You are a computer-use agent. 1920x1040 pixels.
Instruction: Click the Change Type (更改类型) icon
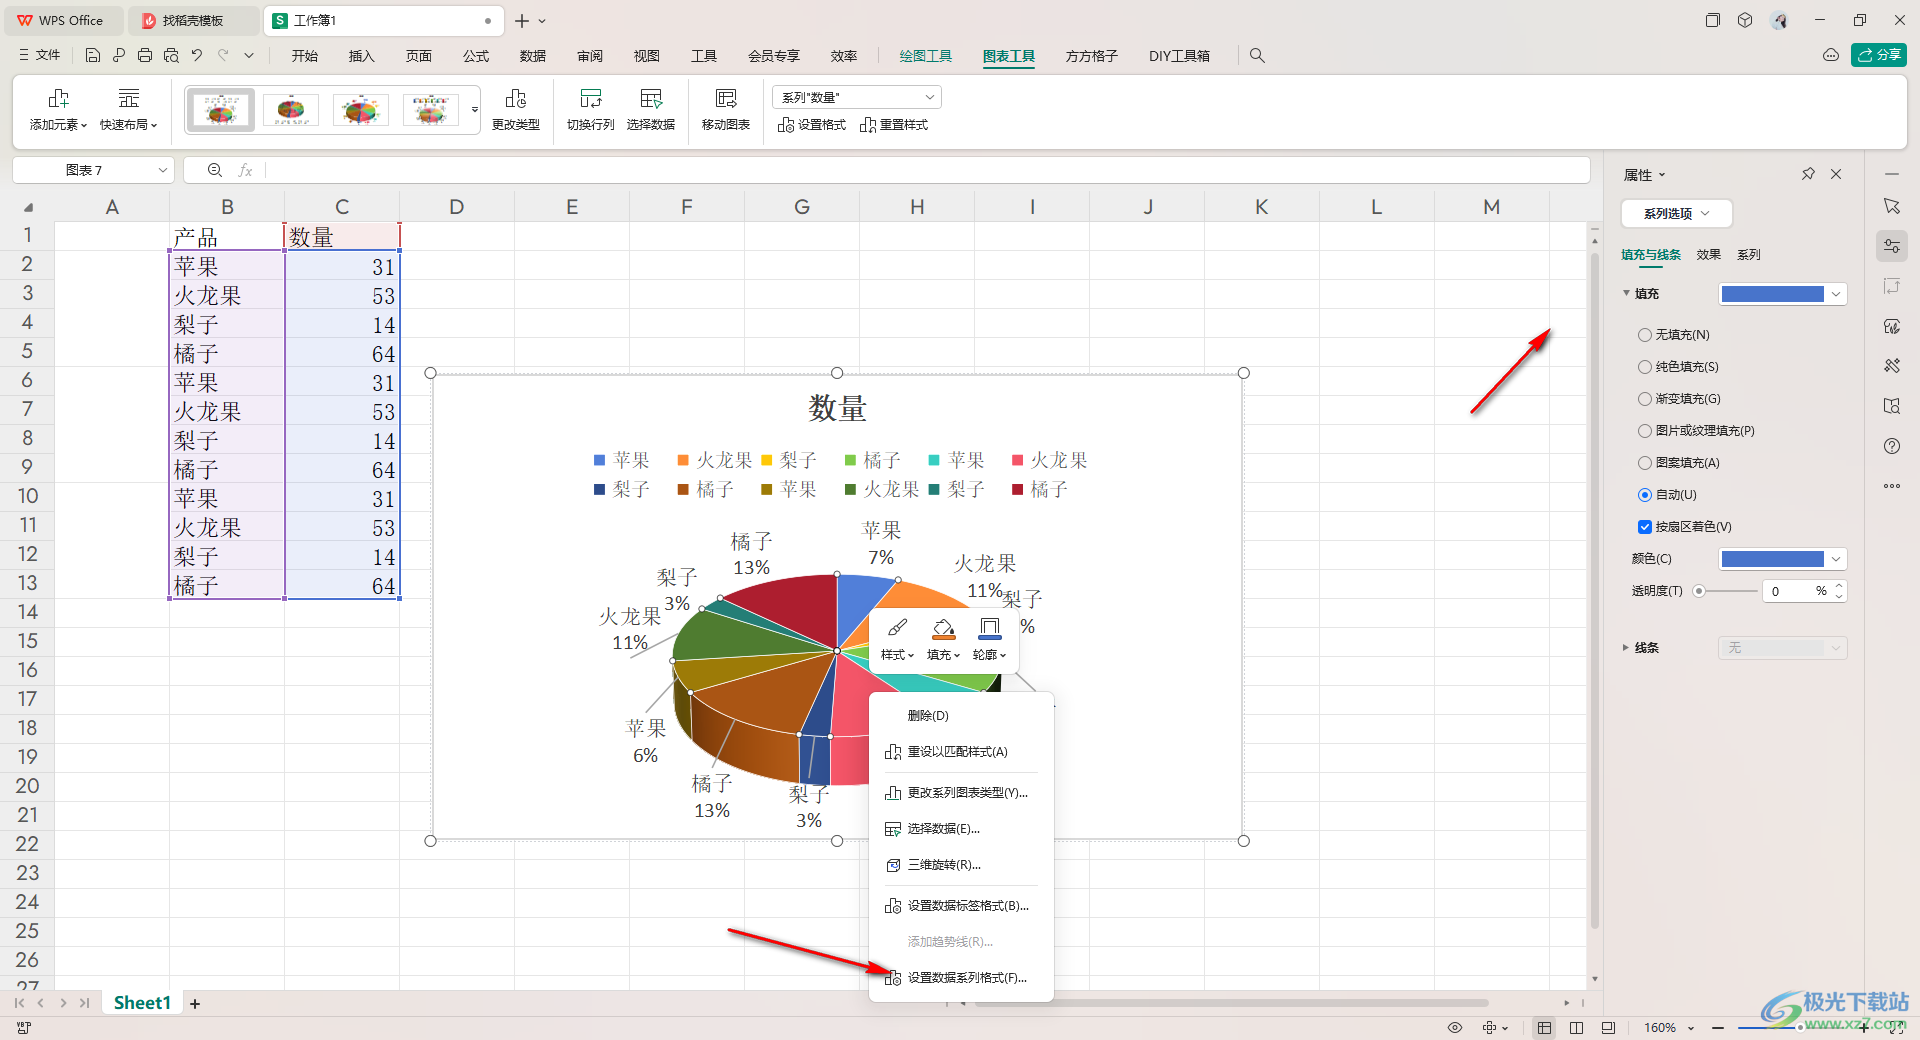click(516, 98)
